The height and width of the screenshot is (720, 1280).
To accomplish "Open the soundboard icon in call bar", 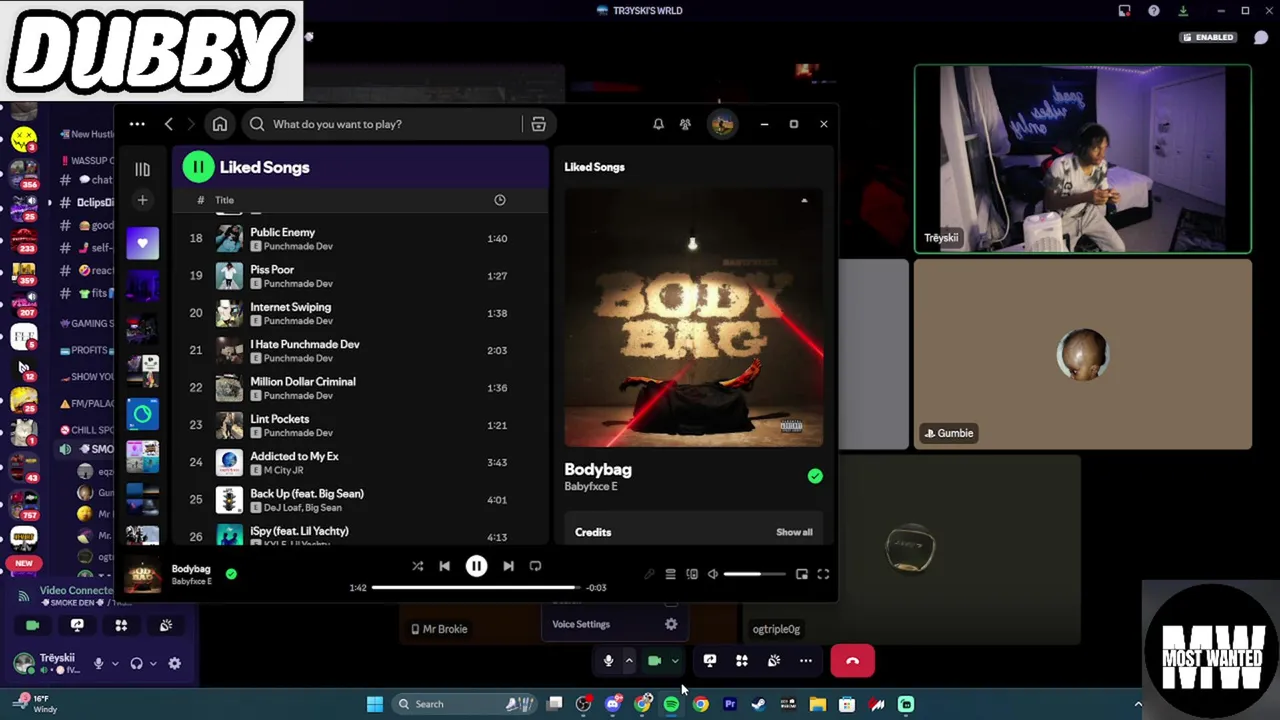I will pos(774,661).
